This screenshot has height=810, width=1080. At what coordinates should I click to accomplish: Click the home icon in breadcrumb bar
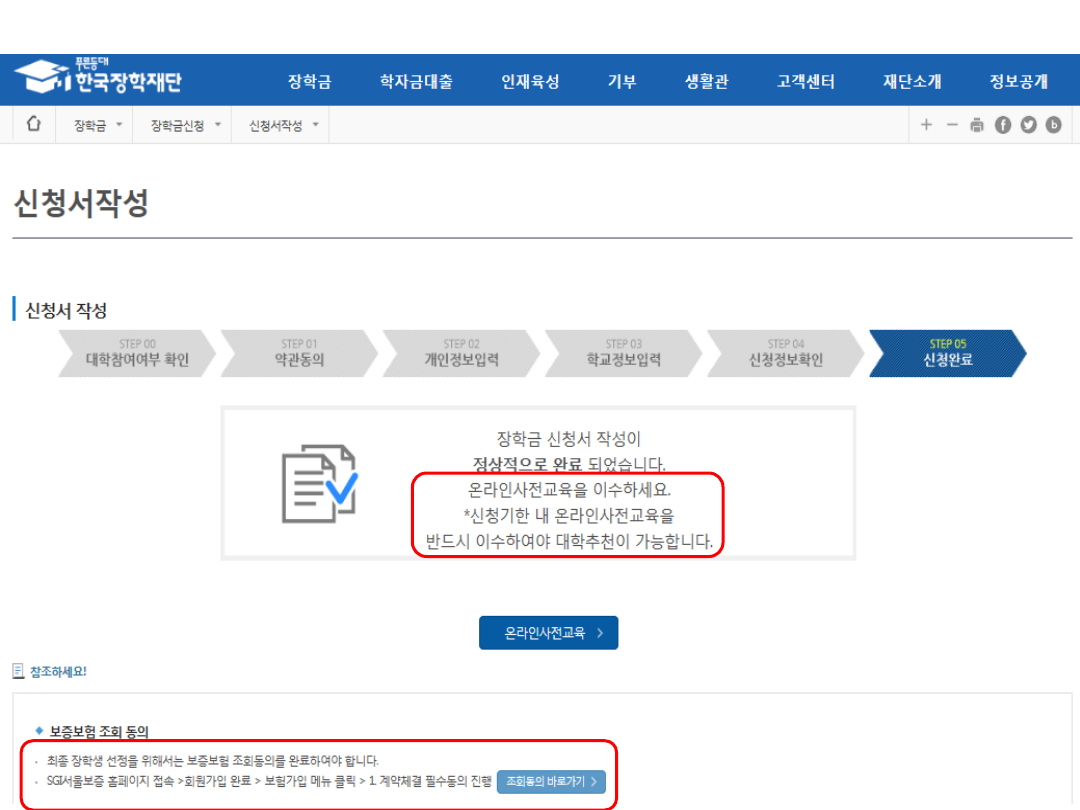coord(34,125)
